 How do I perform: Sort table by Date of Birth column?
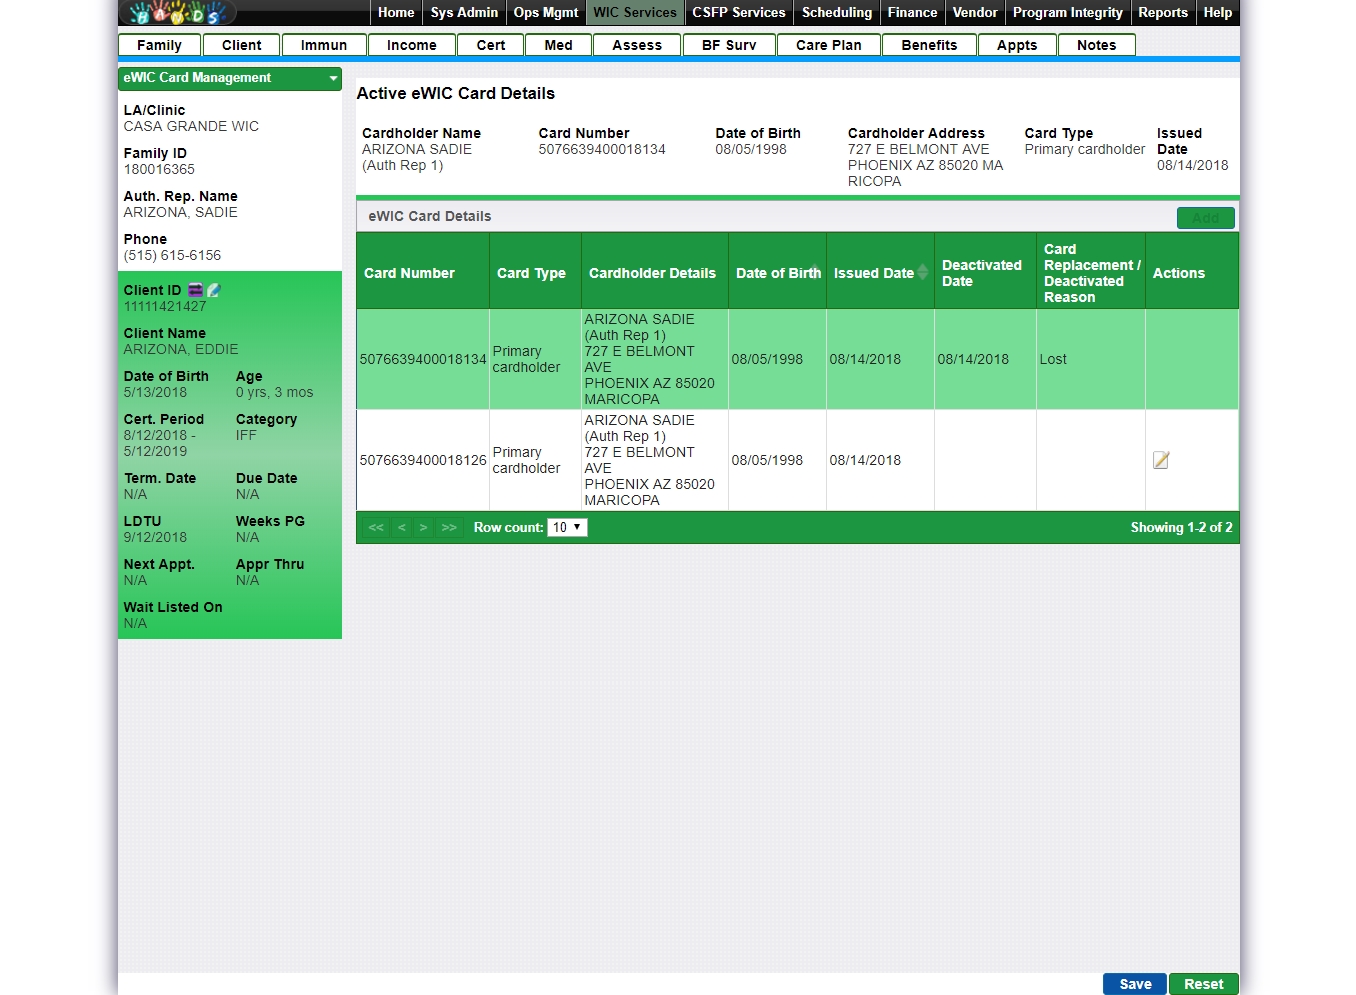[777, 273]
